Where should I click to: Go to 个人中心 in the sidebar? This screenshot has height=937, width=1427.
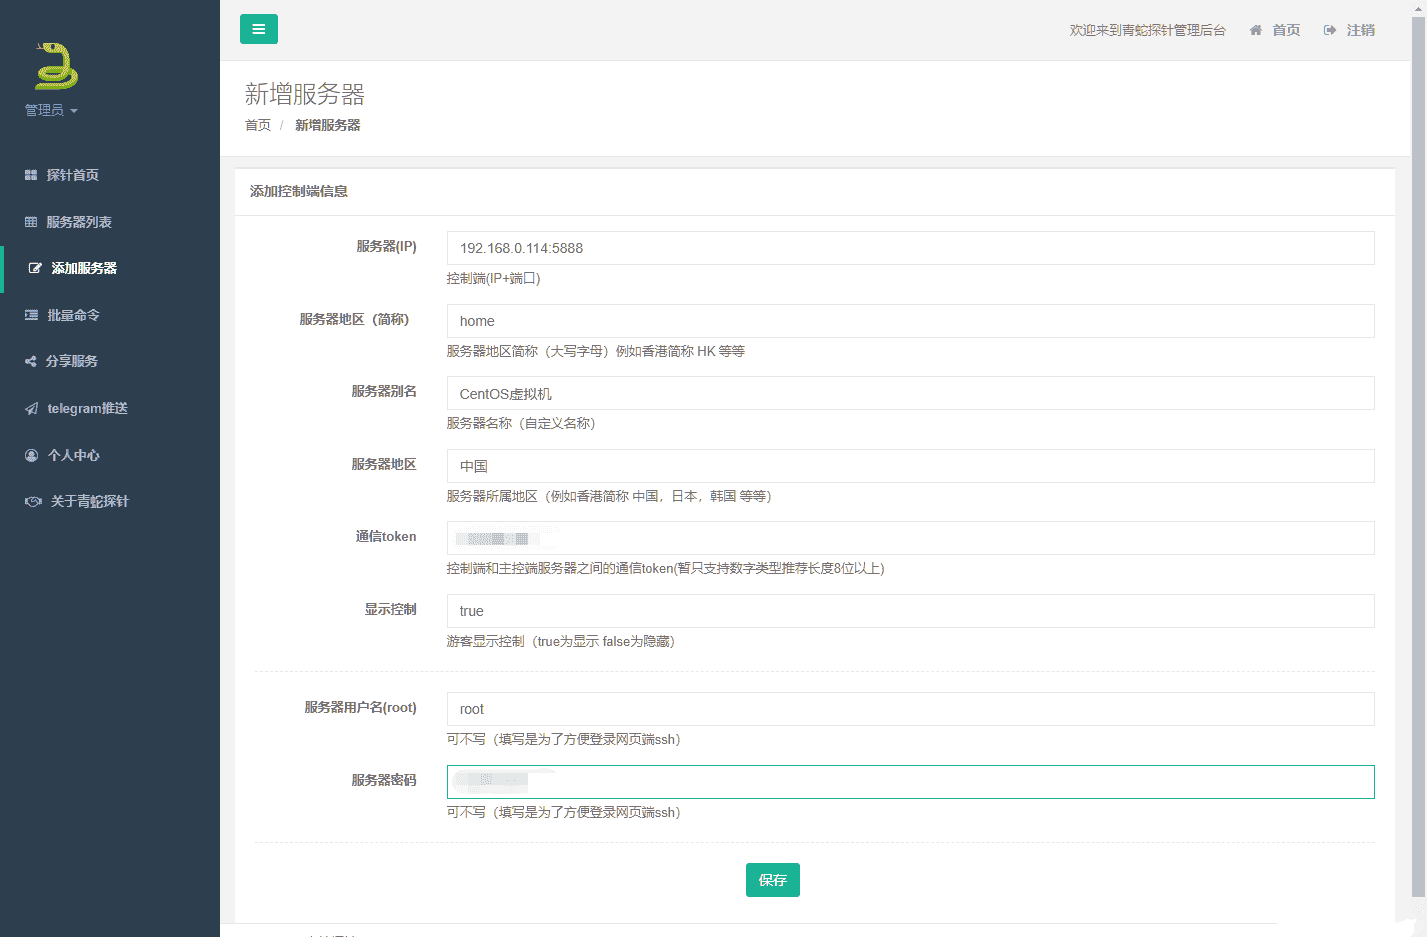click(73, 455)
